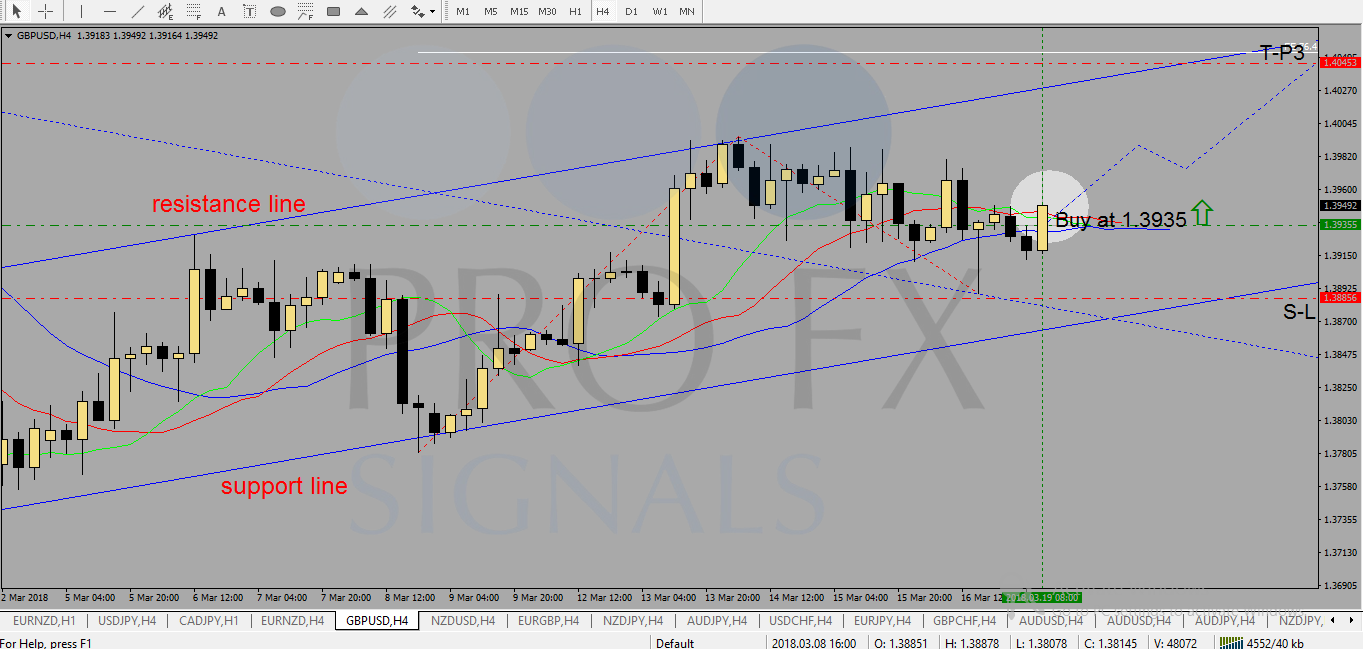
Task: Select the Fibonacci retracement tool
Action: pos(194,11)
